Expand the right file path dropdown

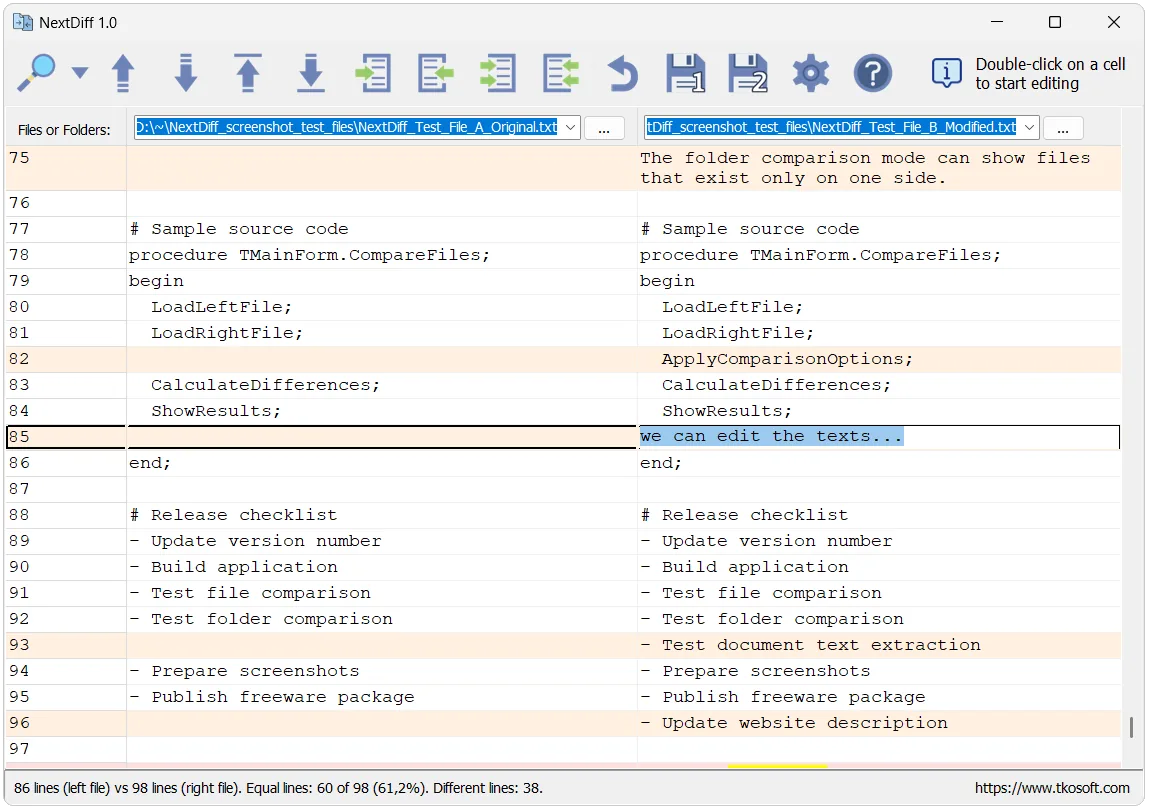[1030, 127]
